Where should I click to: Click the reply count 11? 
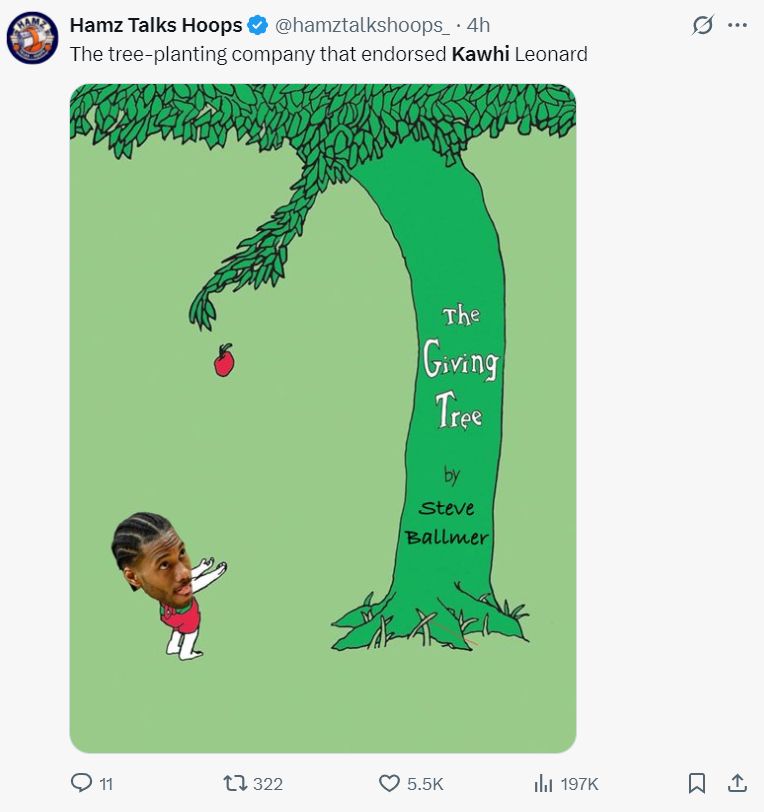[x=106, y=784]
